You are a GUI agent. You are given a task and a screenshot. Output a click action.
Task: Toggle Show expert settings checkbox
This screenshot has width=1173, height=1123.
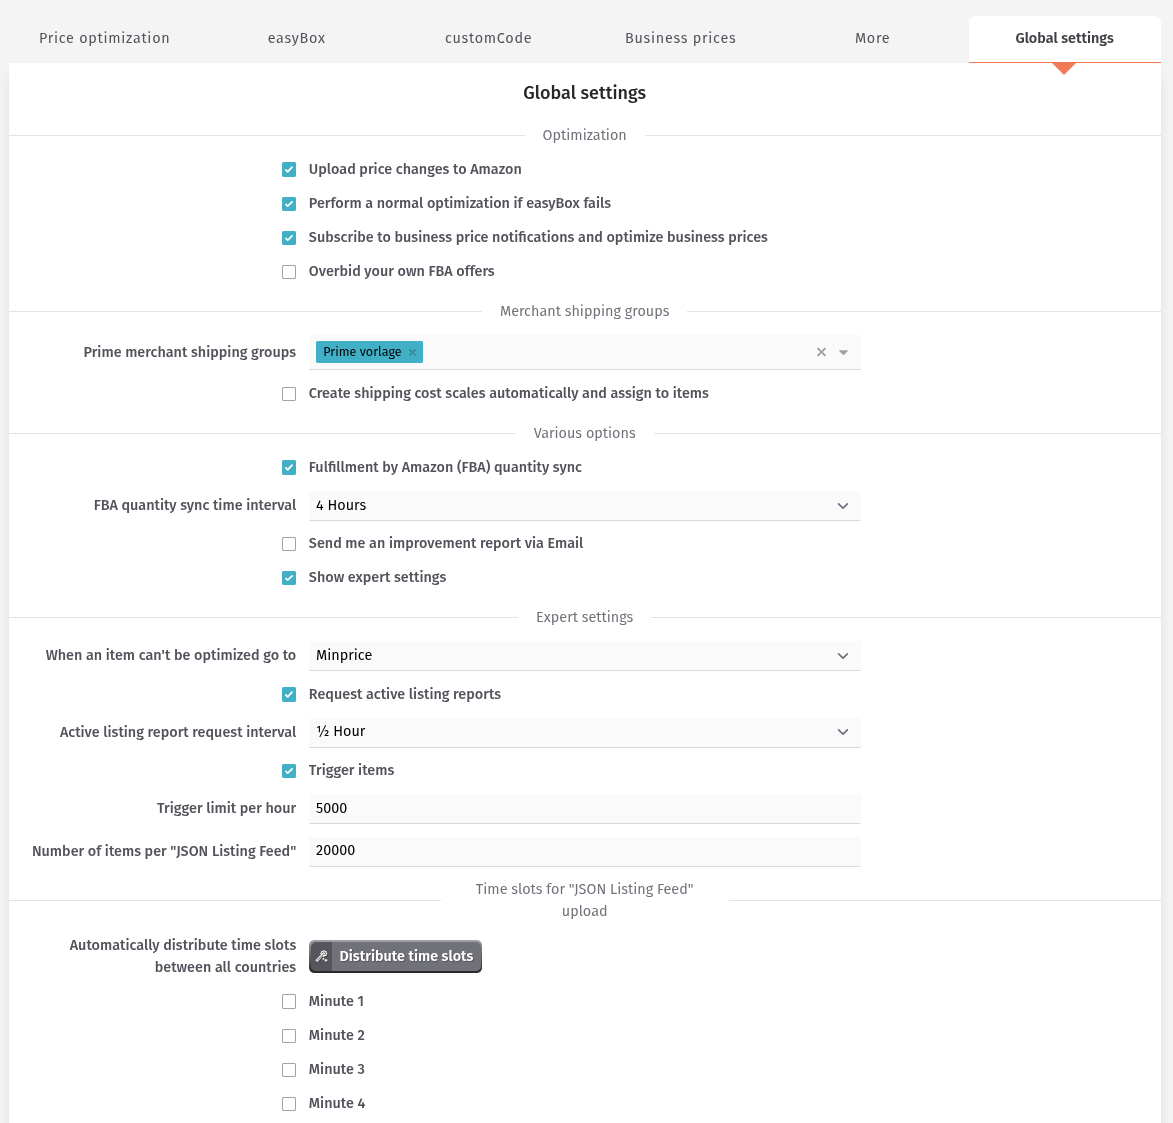pyautogui.click(x=289, y=578)
